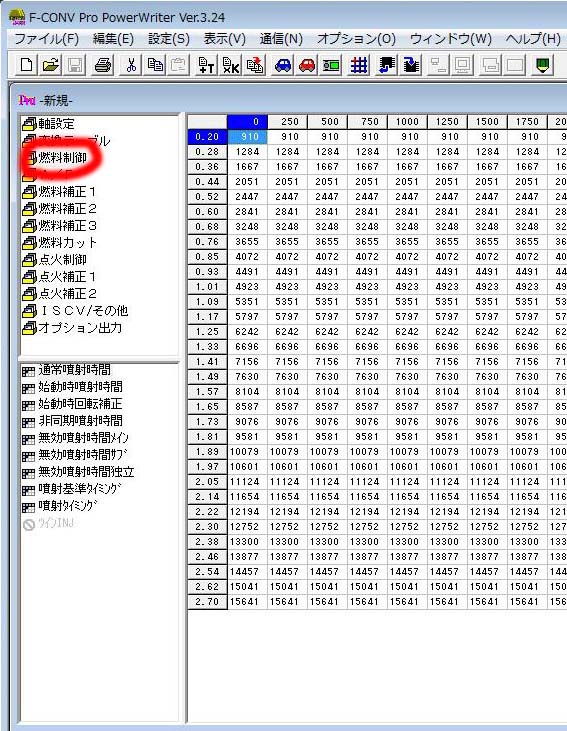This screenshot has width=567, height=731.
Task: Open the 通信(N) menu
Action: [281, 39]
